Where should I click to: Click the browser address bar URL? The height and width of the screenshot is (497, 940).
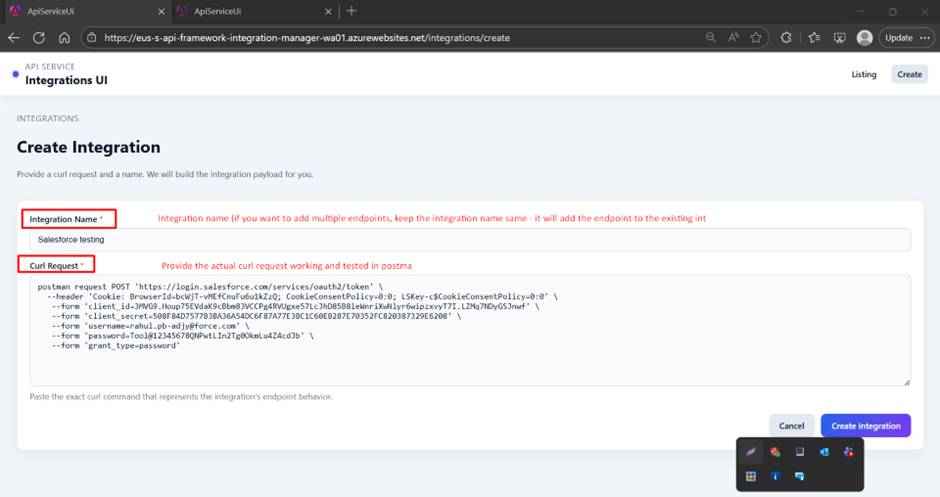click(307, 38)
